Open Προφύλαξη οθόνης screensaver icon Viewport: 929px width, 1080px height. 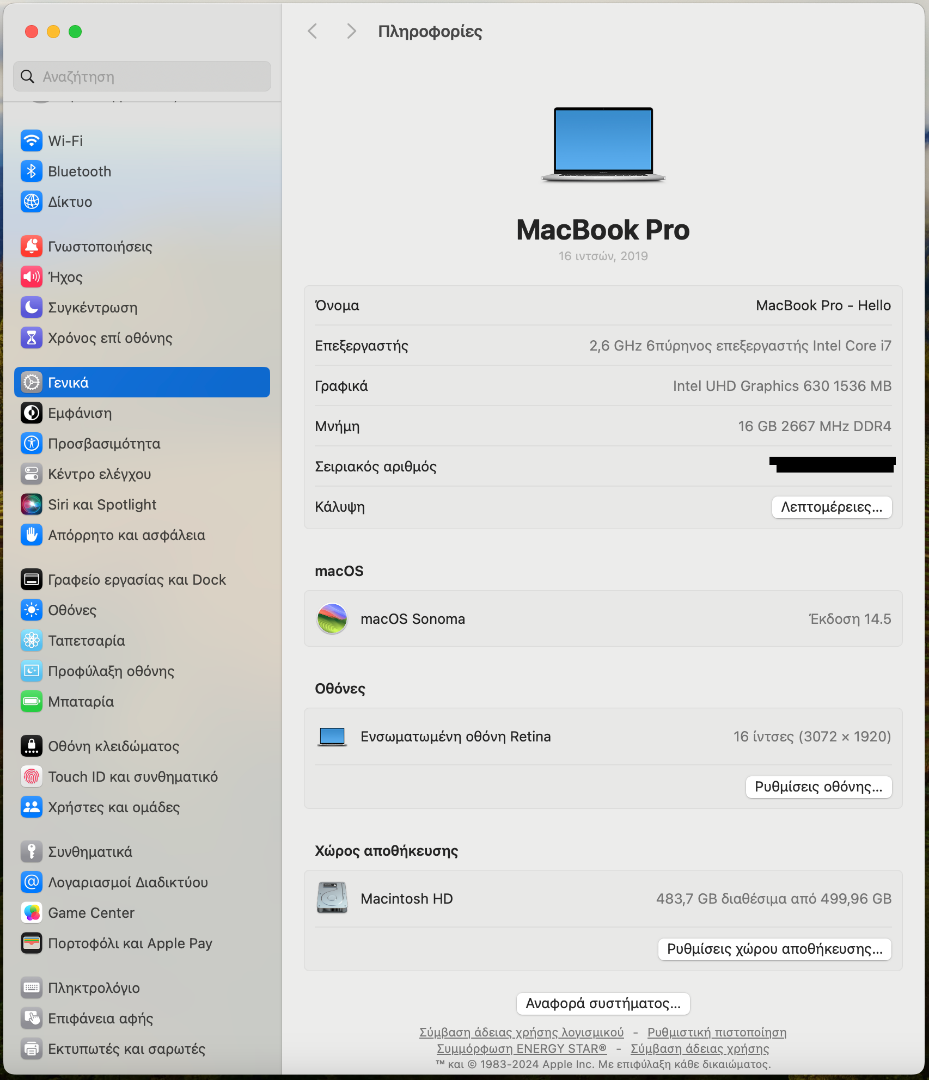(x=31, y=671)
